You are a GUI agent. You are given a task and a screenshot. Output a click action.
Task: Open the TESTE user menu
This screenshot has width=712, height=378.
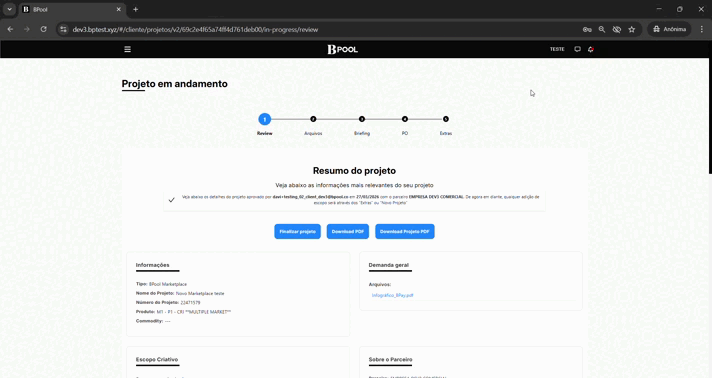(557, 49)
